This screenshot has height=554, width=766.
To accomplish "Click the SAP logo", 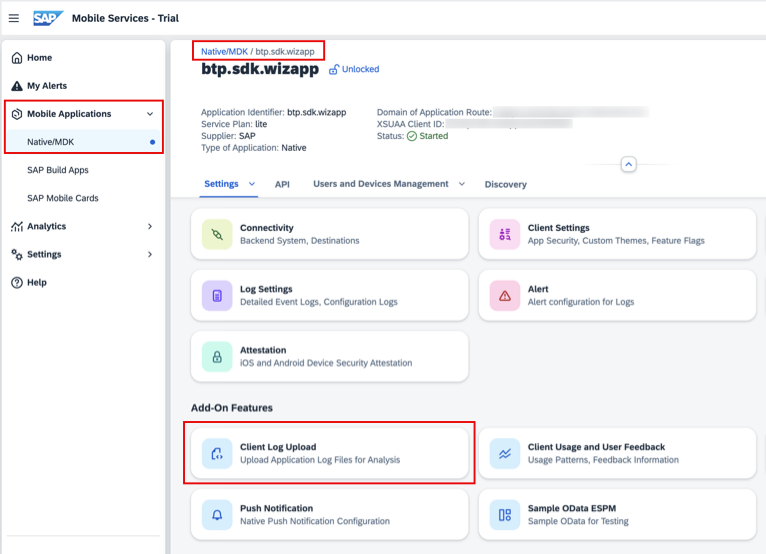I will [48, 18].
